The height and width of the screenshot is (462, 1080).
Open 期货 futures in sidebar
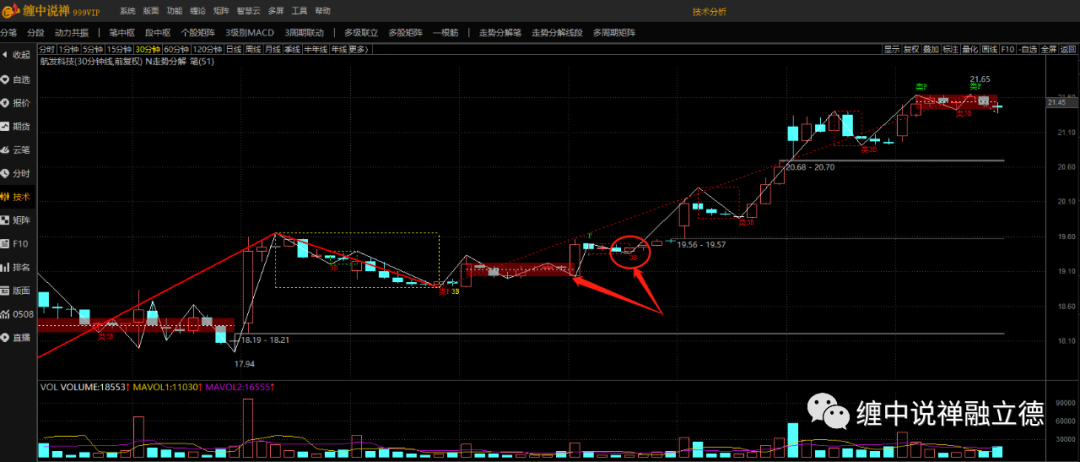[17, 127]
